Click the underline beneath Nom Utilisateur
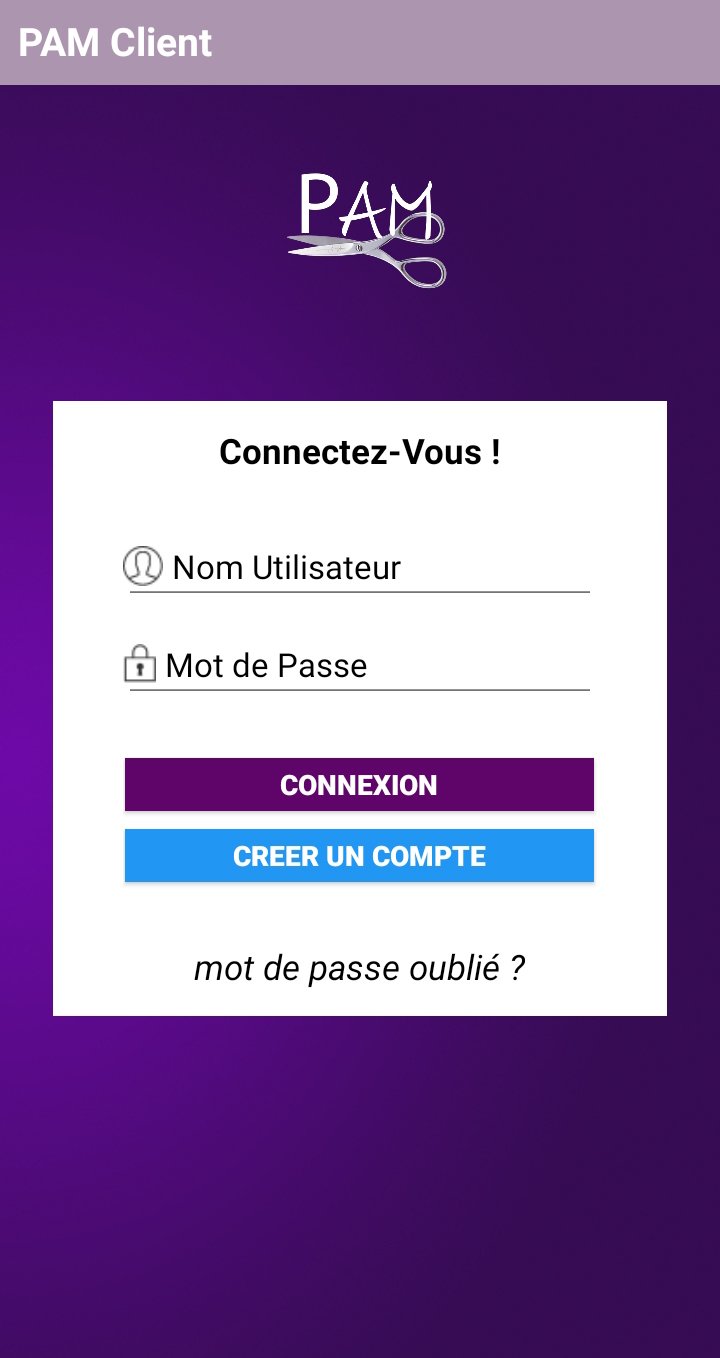 click(x=360, y=594)
